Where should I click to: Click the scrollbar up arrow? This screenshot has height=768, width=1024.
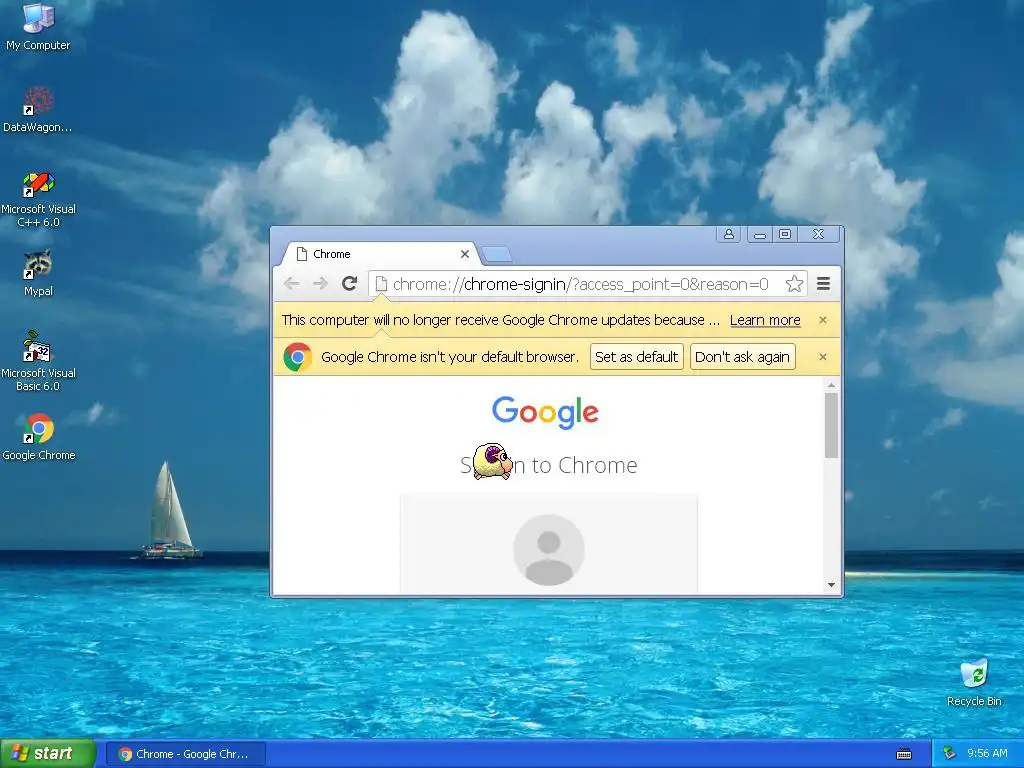tap(831, 385)
